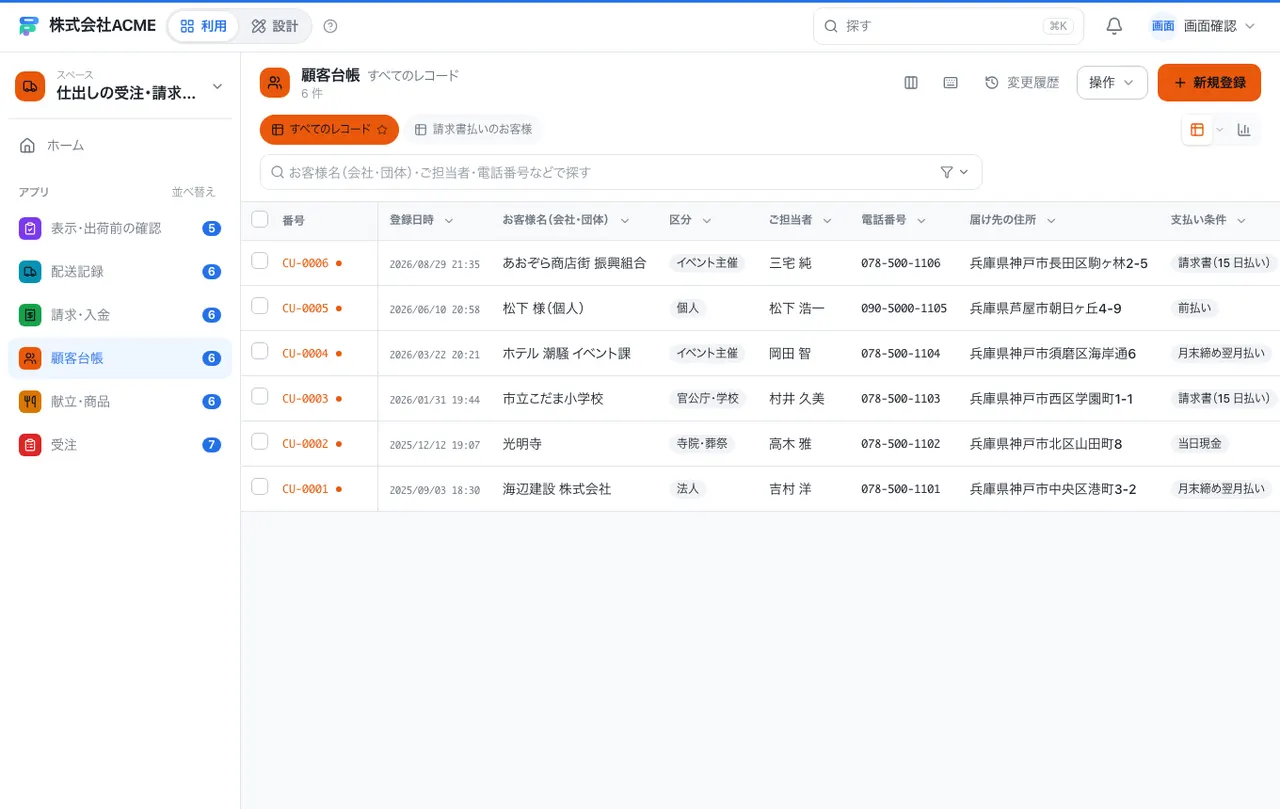Click the 官公庁・学校 category tag

tap(708, 398)
